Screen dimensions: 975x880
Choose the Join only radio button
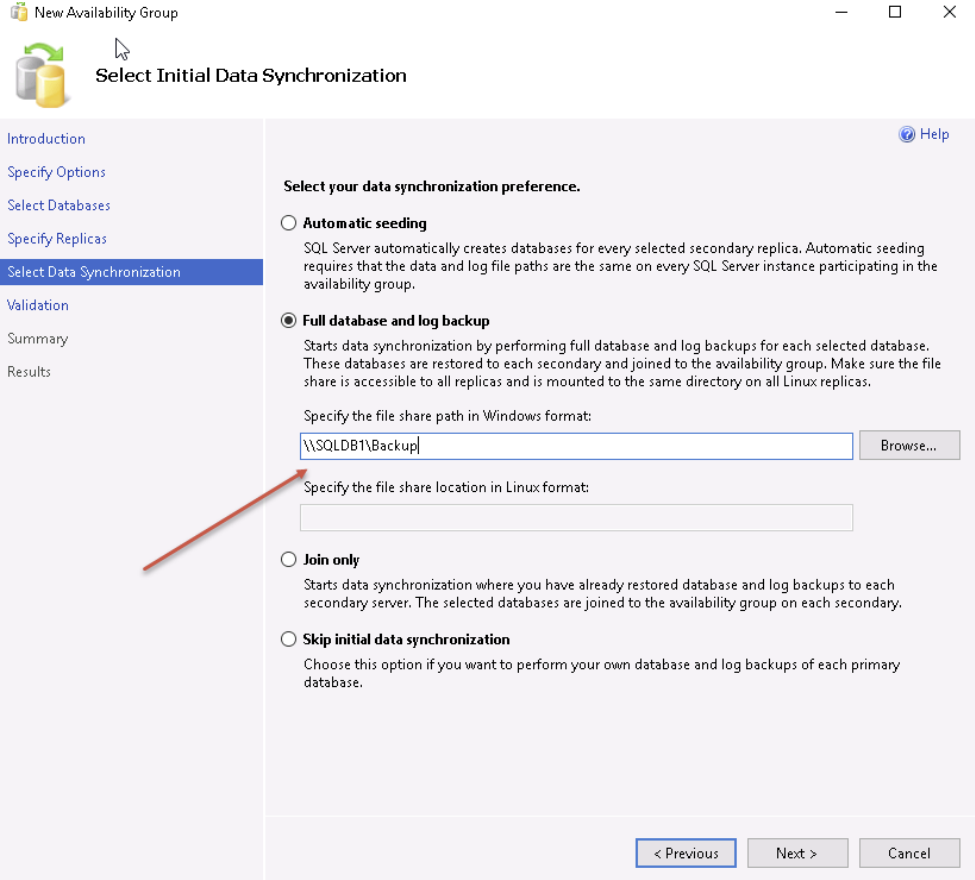tap(289, 559)
